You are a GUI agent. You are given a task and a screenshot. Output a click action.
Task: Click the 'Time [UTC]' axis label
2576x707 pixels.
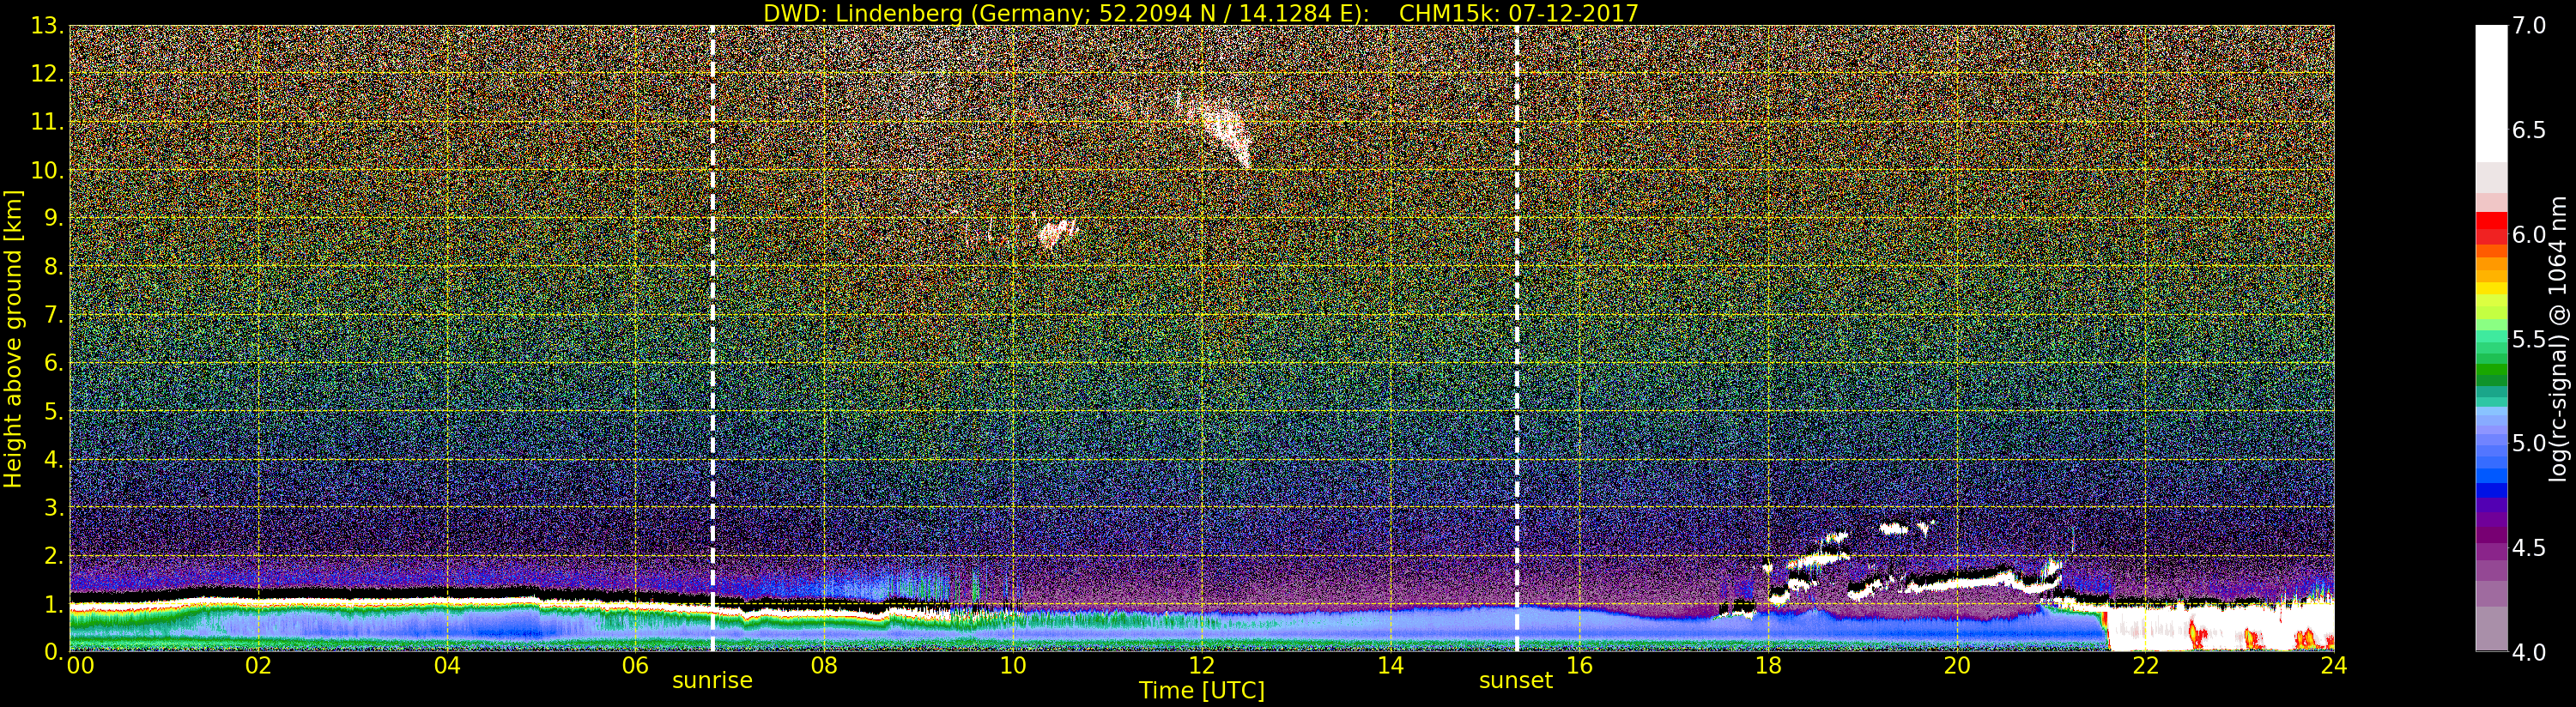(1202, 691)
